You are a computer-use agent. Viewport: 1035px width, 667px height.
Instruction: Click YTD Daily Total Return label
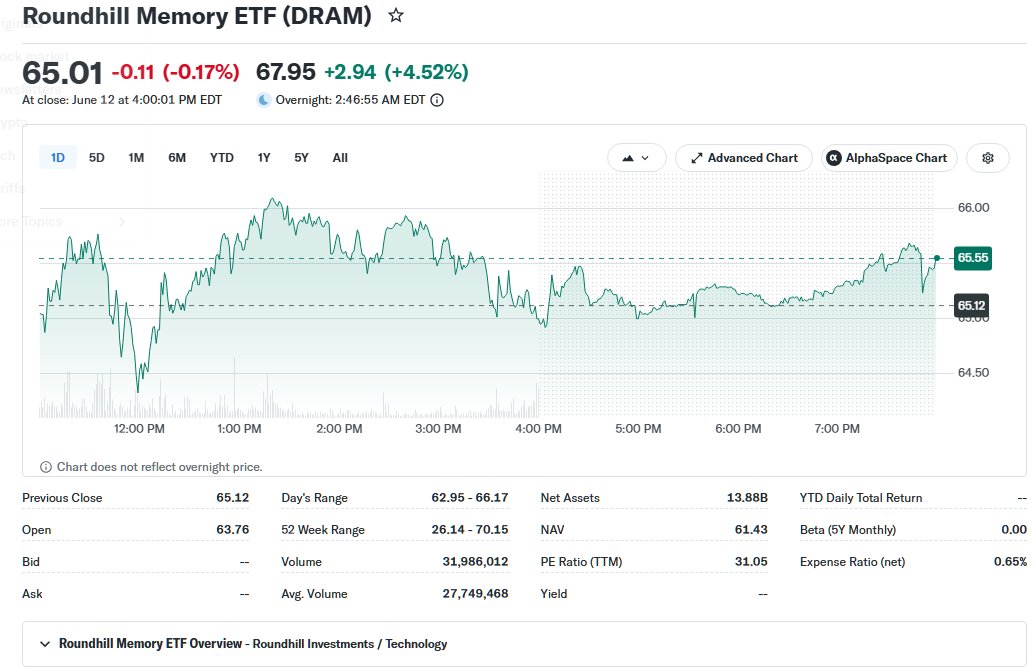(x=861, y=498)
